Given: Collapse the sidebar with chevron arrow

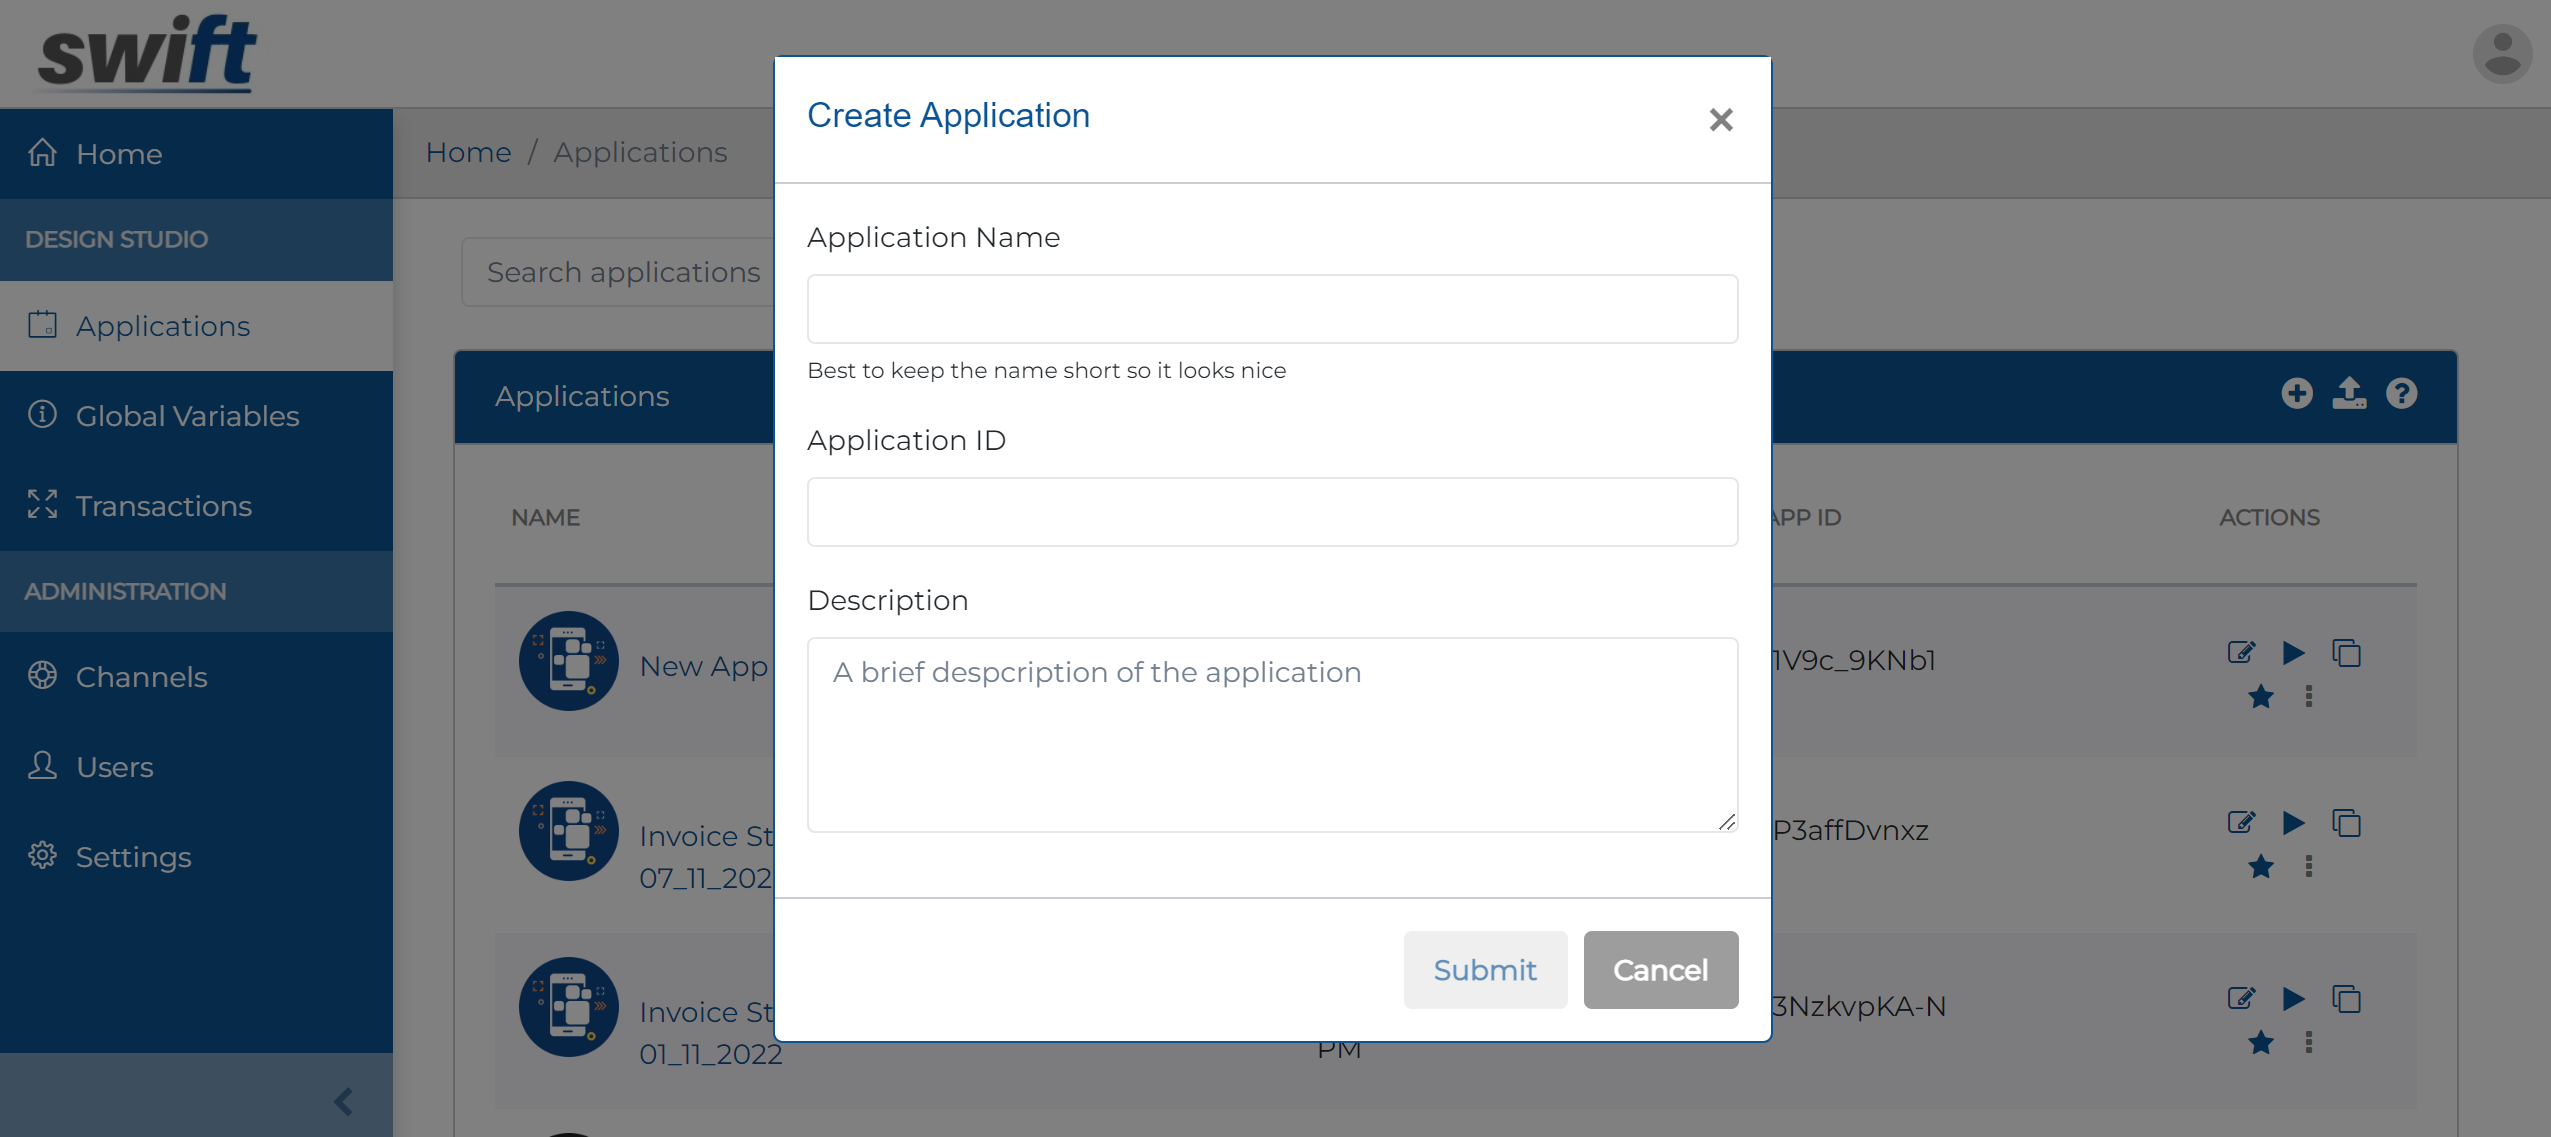Looking at the screenshot, I should [343, 1102].
